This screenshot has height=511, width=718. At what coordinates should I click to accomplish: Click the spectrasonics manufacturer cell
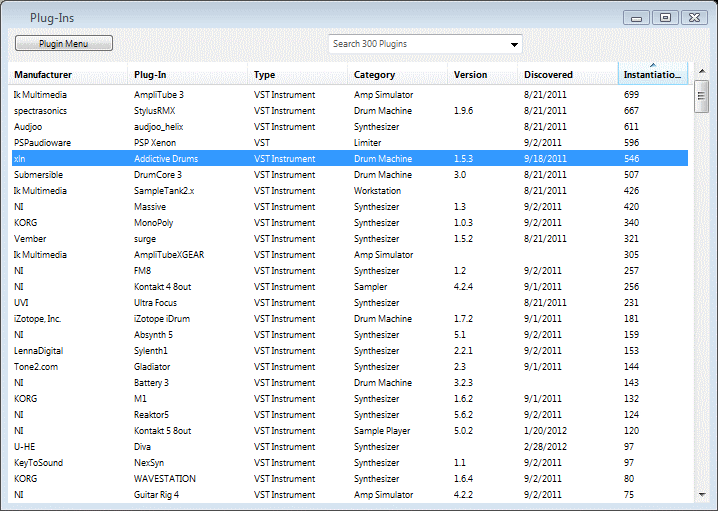pos(40,111)
